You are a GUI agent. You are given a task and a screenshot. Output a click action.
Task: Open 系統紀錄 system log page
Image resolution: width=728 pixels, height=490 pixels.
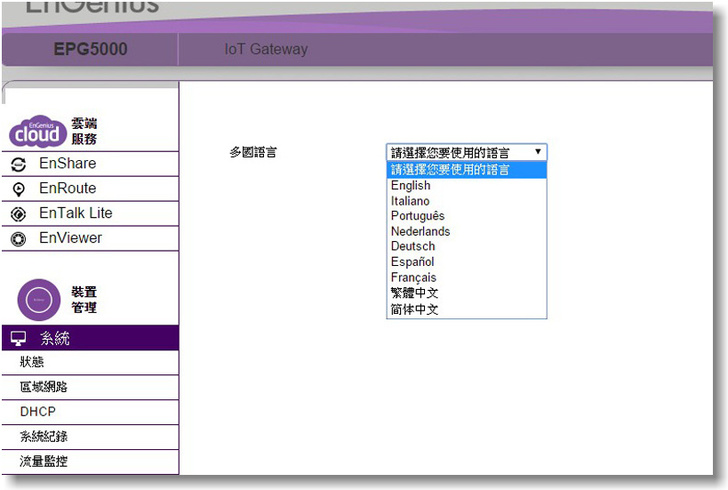[44, 436]
